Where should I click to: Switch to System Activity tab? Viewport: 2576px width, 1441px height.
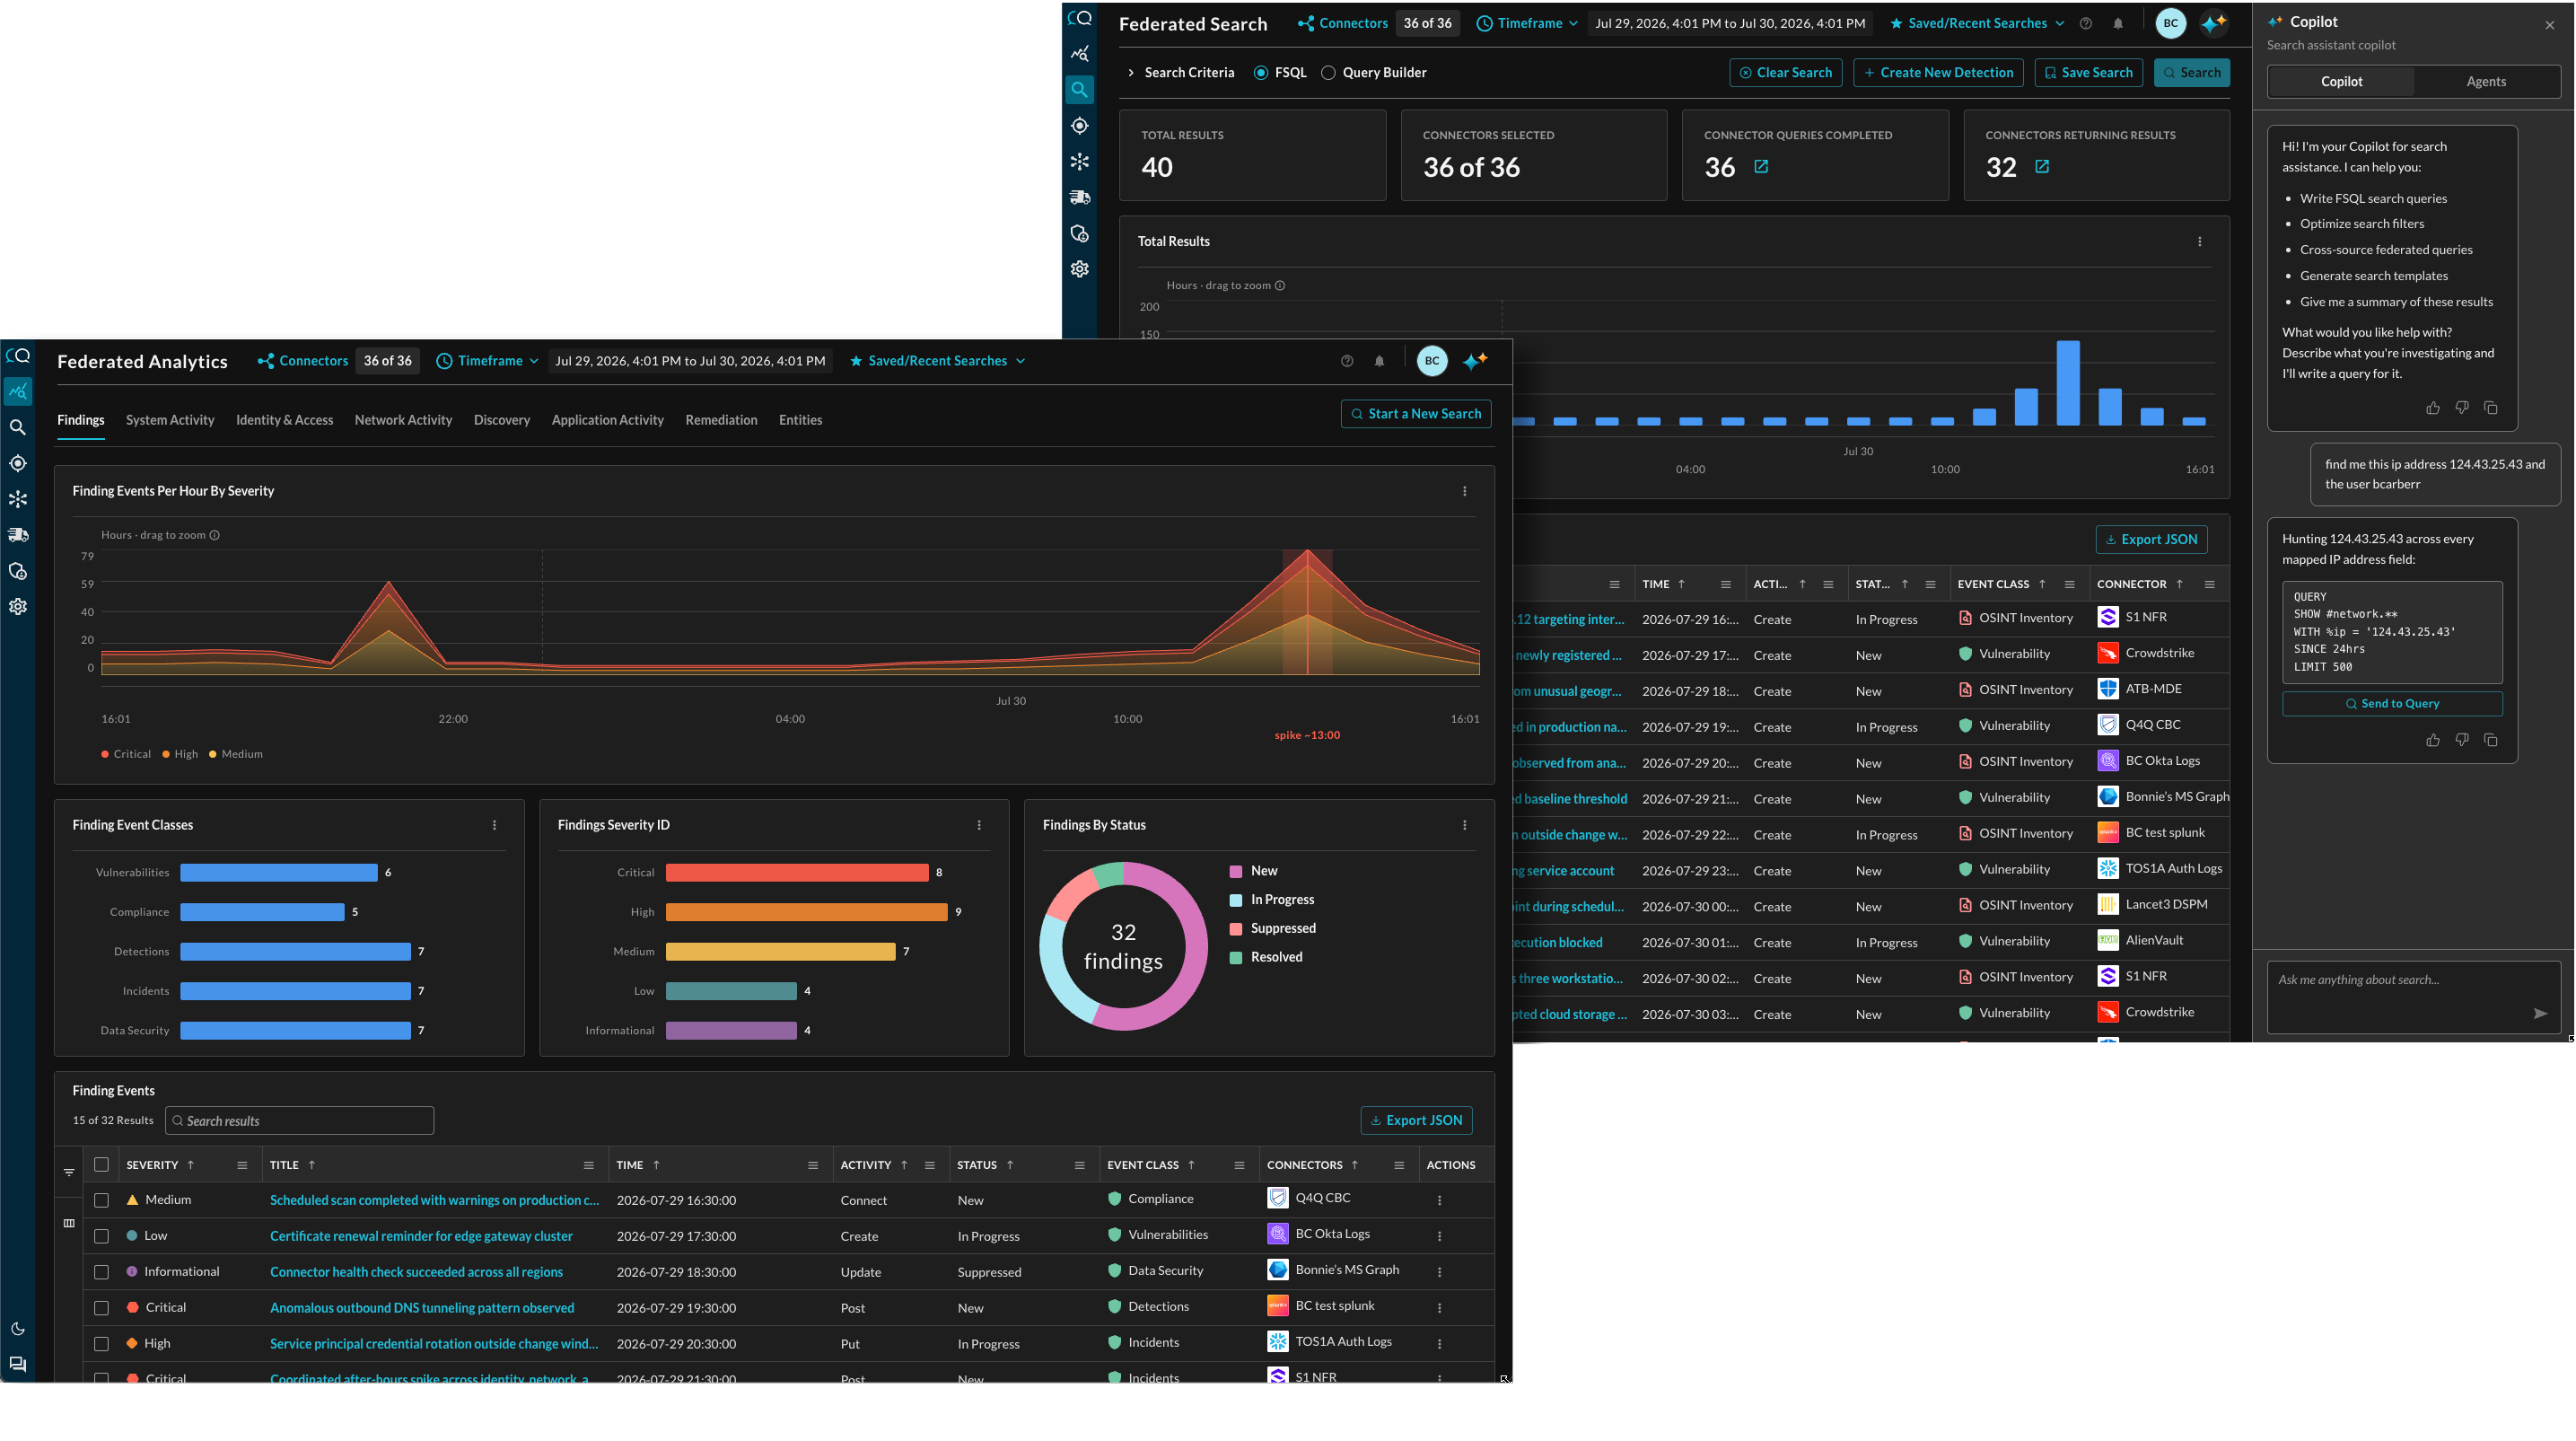point(170,420)
